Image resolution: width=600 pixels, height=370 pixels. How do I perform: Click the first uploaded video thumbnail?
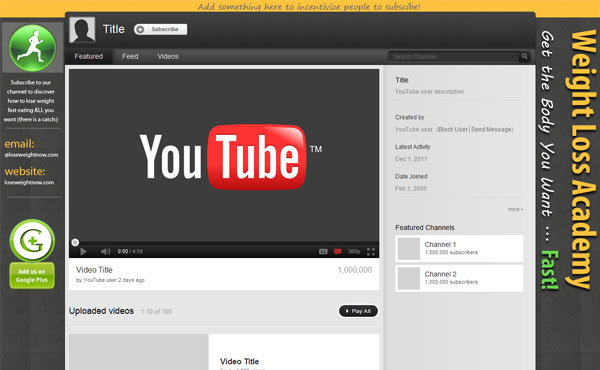click(139, 352)
